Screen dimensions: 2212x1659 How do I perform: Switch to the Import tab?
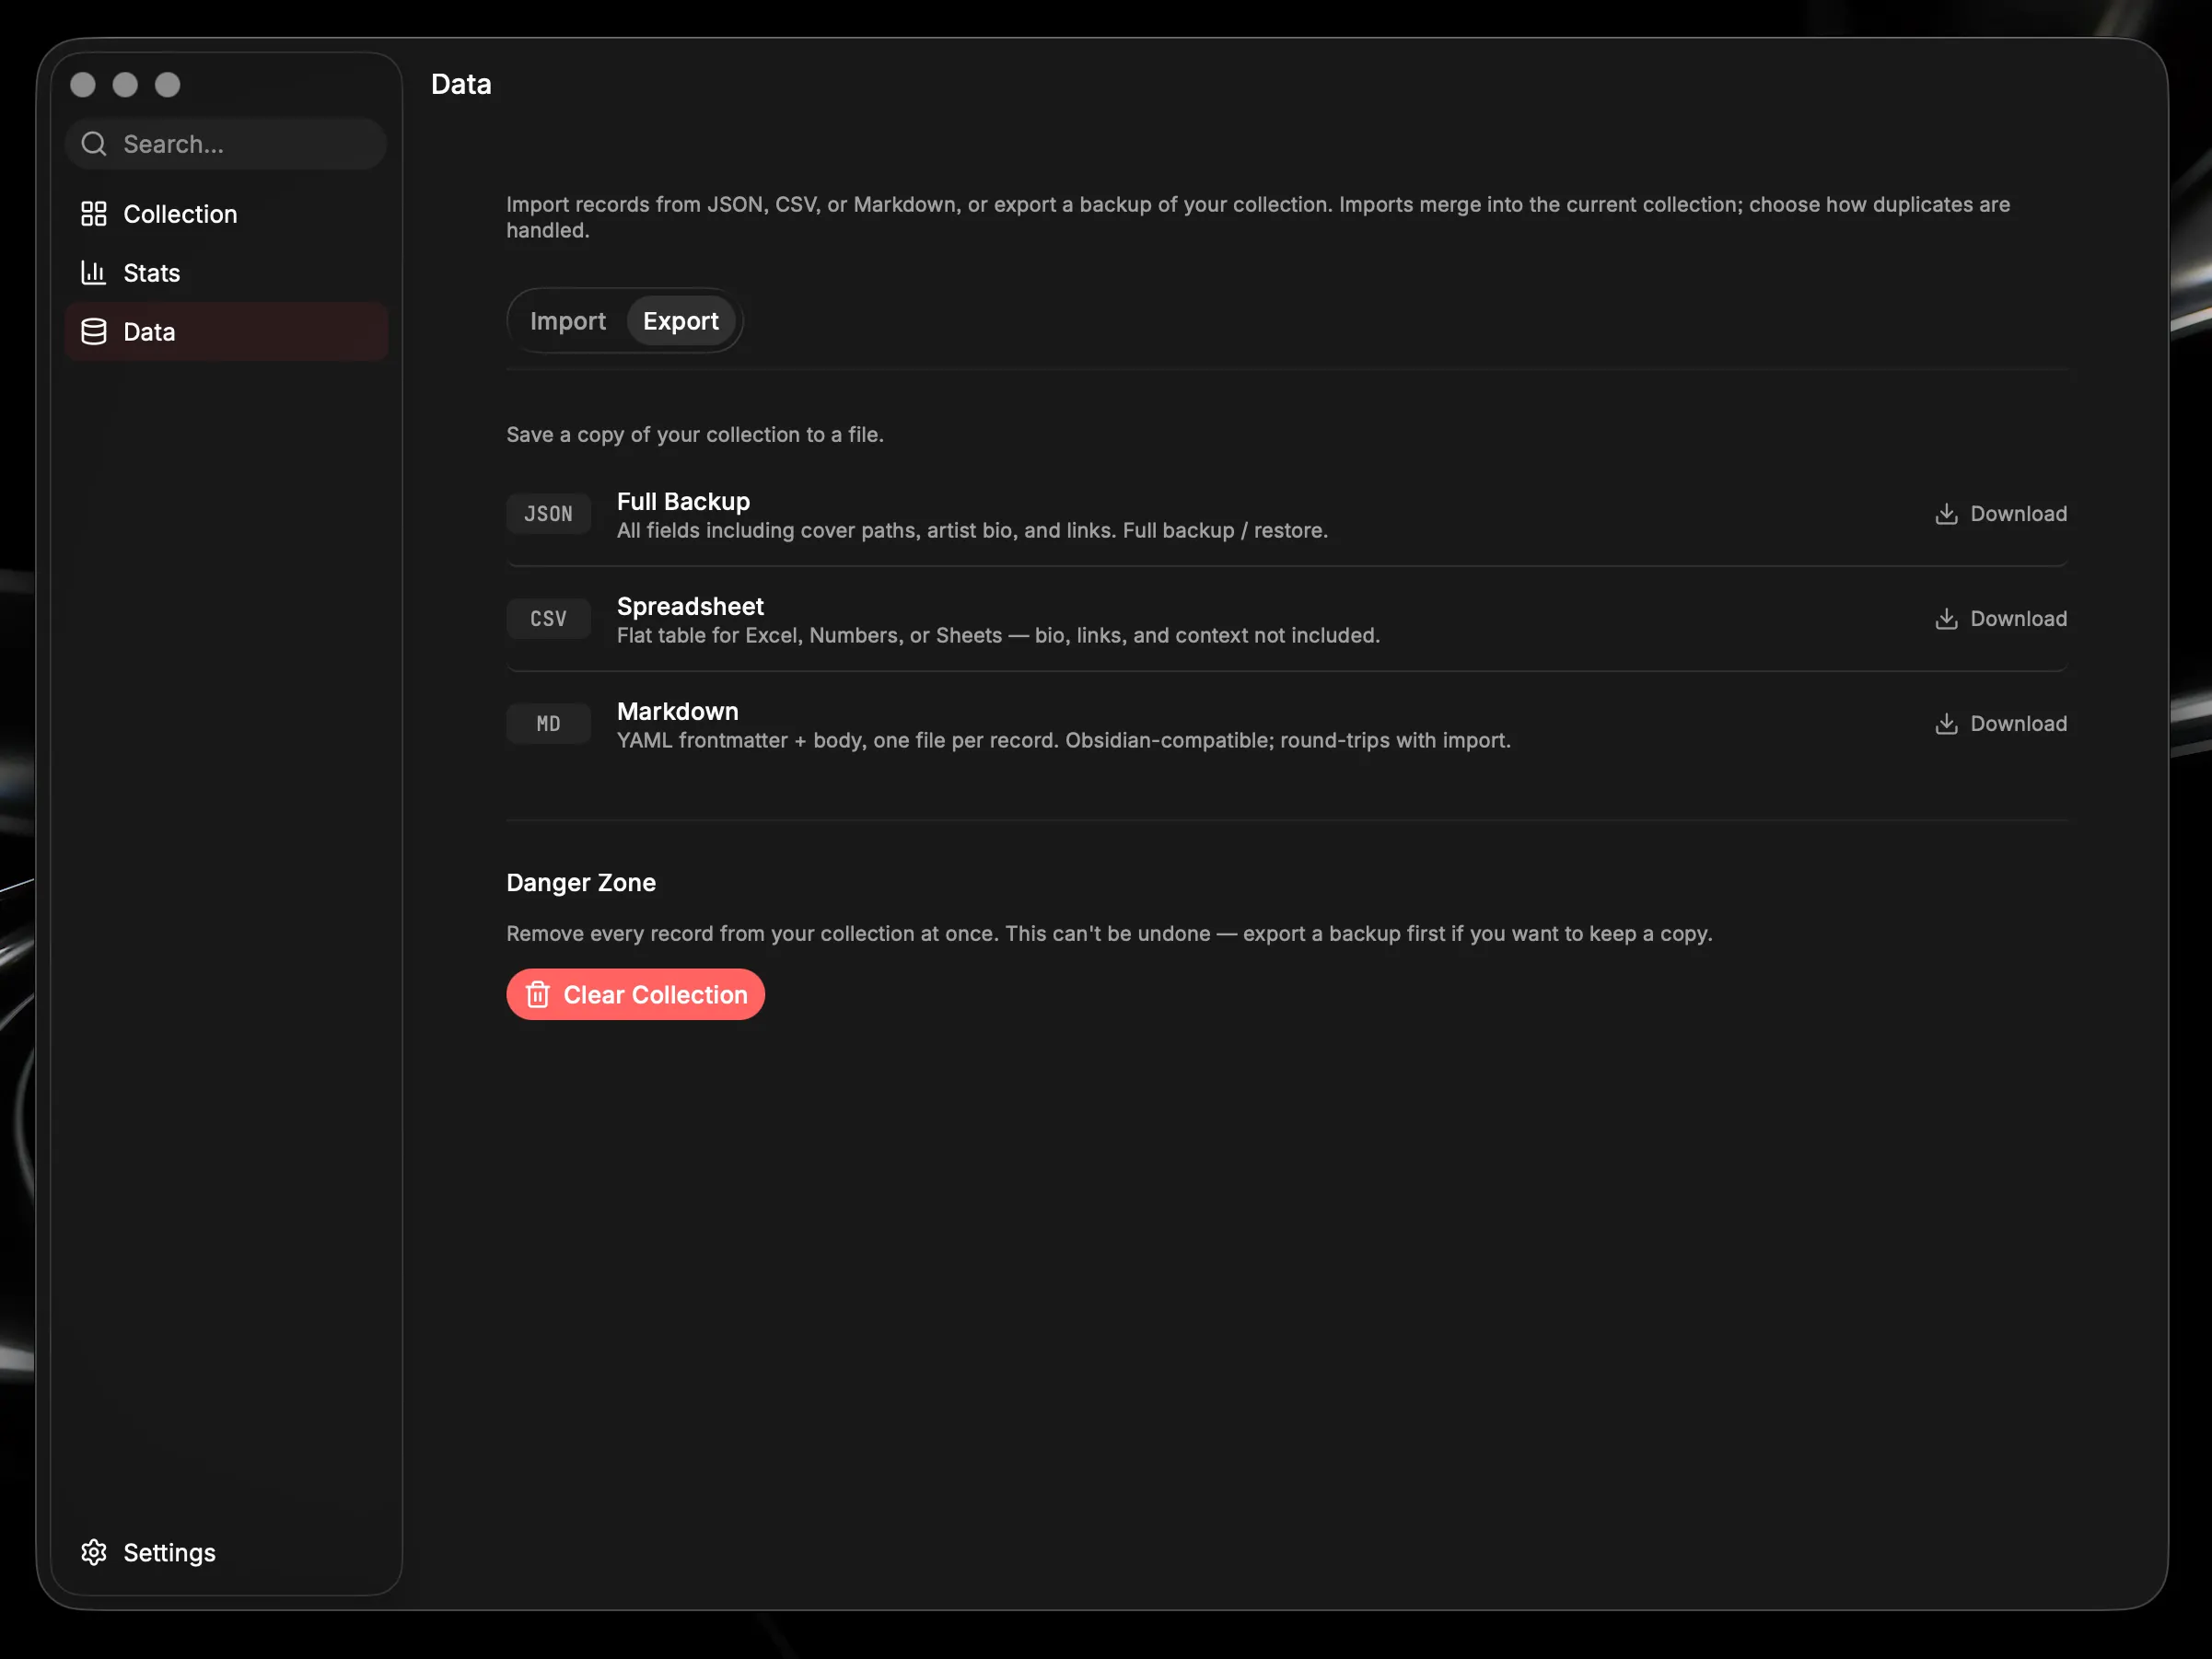point(567,321)
